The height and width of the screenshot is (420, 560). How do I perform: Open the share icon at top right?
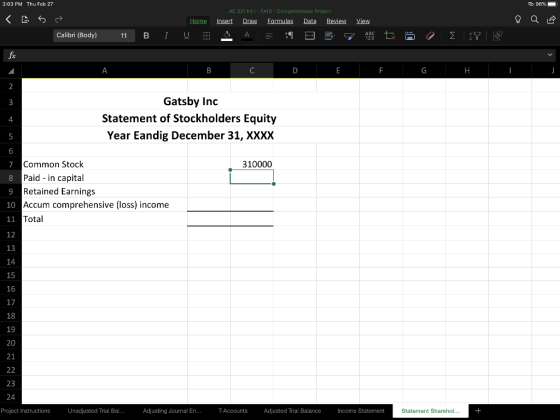[x=551, y=19]
